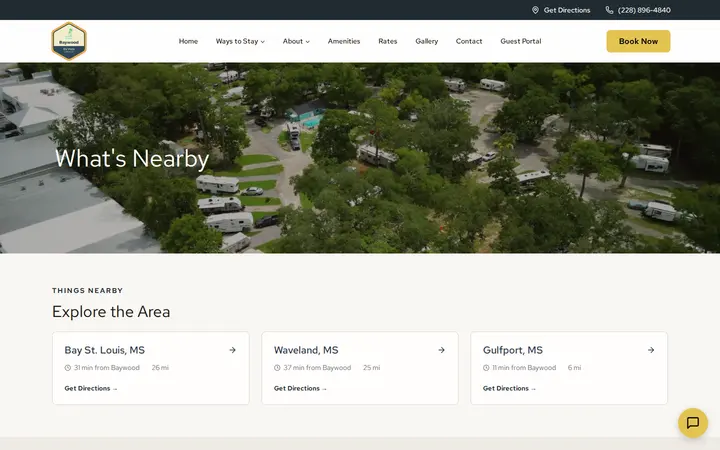720x450 pixels.
Task: Click the Book Now button
Action: (638, 41)
